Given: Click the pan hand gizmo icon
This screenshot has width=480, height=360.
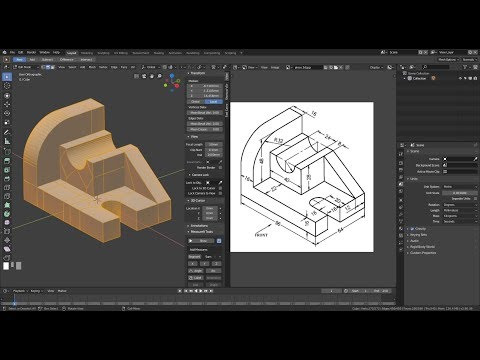Looking at the screenshot, I should coord(152,76).
